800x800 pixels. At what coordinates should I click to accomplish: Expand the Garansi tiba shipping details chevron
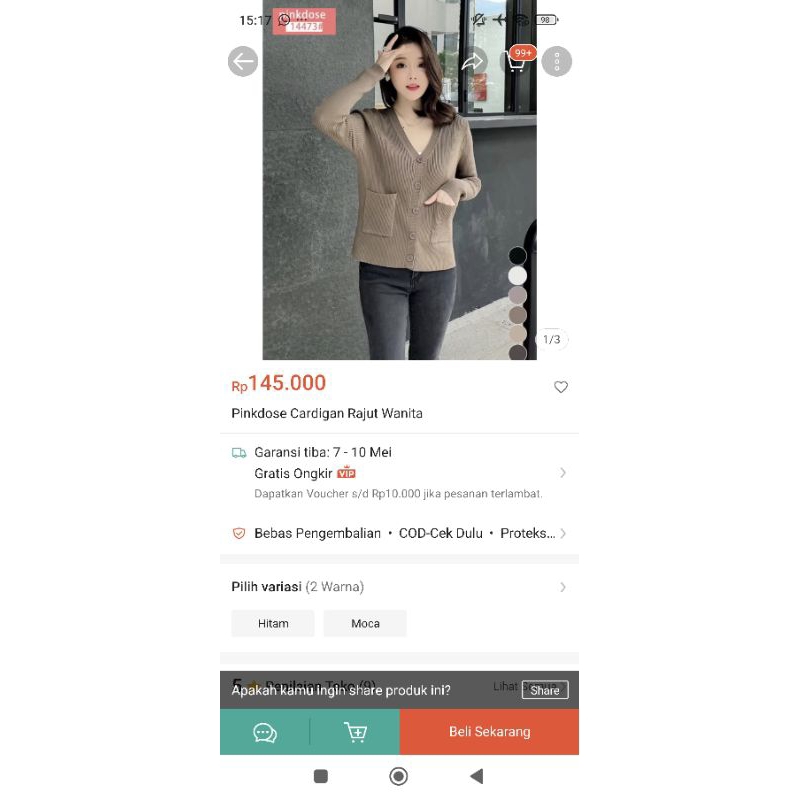point(563,473)
